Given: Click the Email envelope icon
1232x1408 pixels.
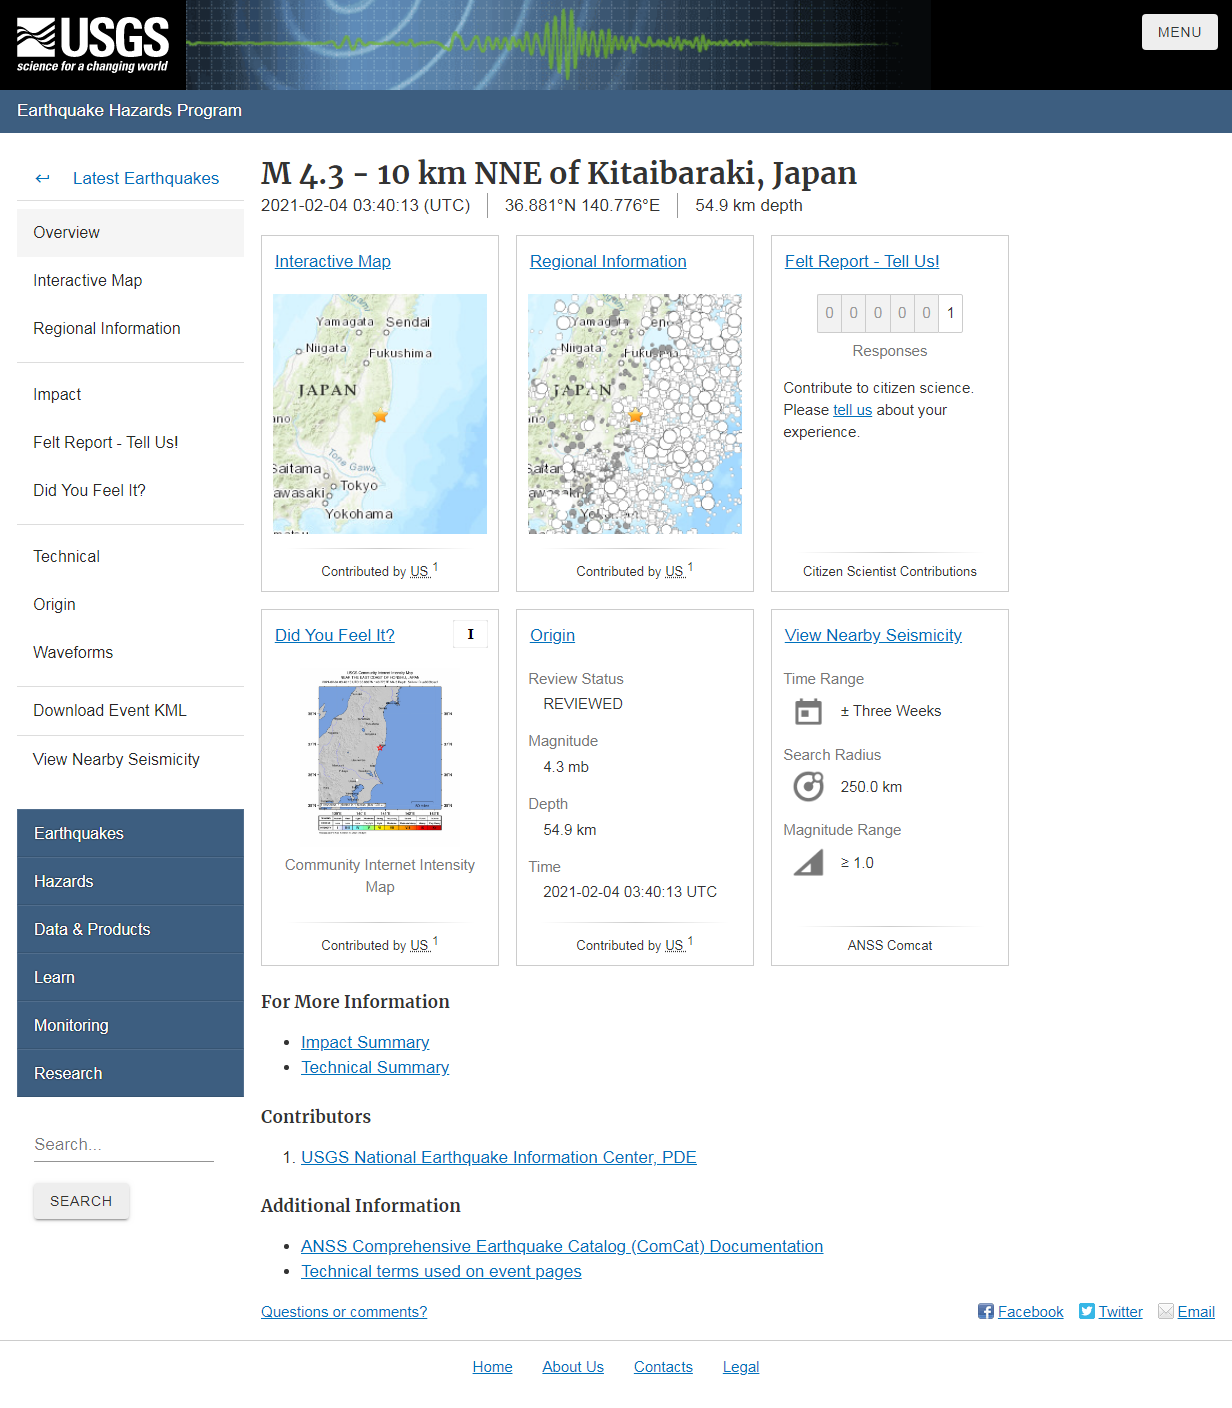Looking at the screenshot, I should (x=1165, y=1311).
